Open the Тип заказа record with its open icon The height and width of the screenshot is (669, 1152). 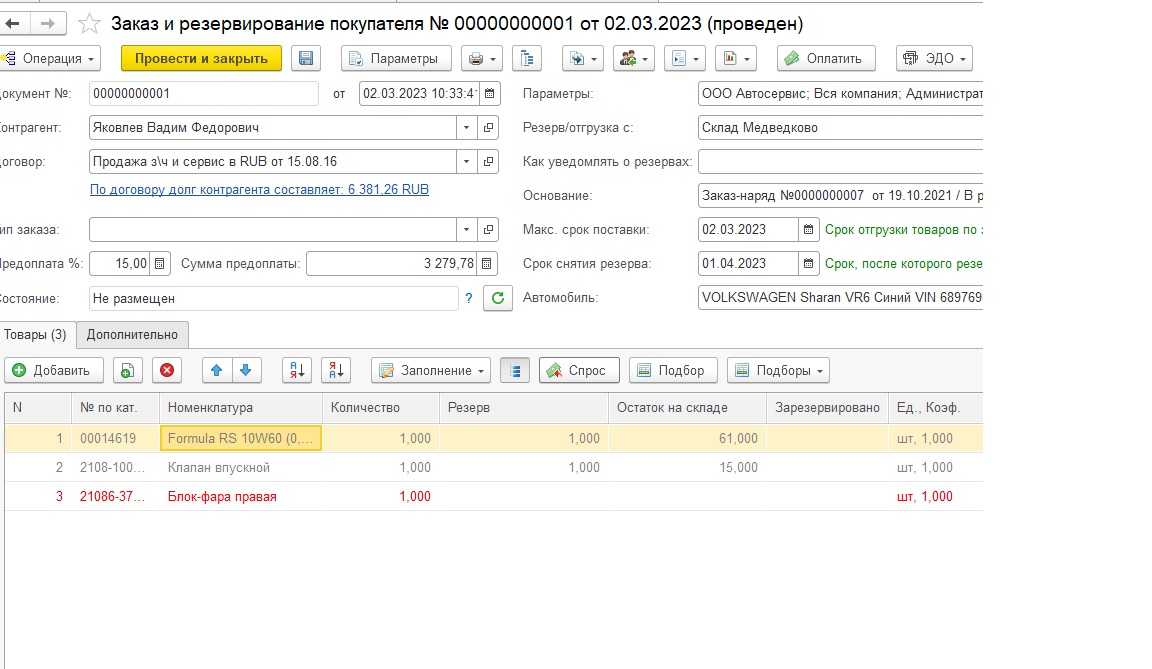tap(489, 230)
